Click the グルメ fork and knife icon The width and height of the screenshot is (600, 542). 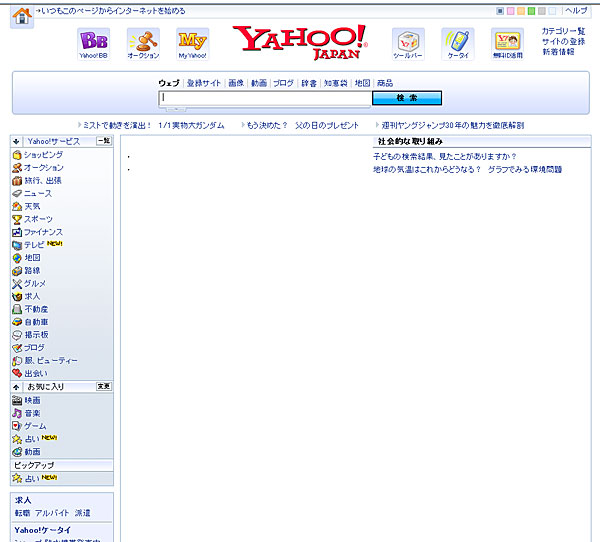(17, 284)
